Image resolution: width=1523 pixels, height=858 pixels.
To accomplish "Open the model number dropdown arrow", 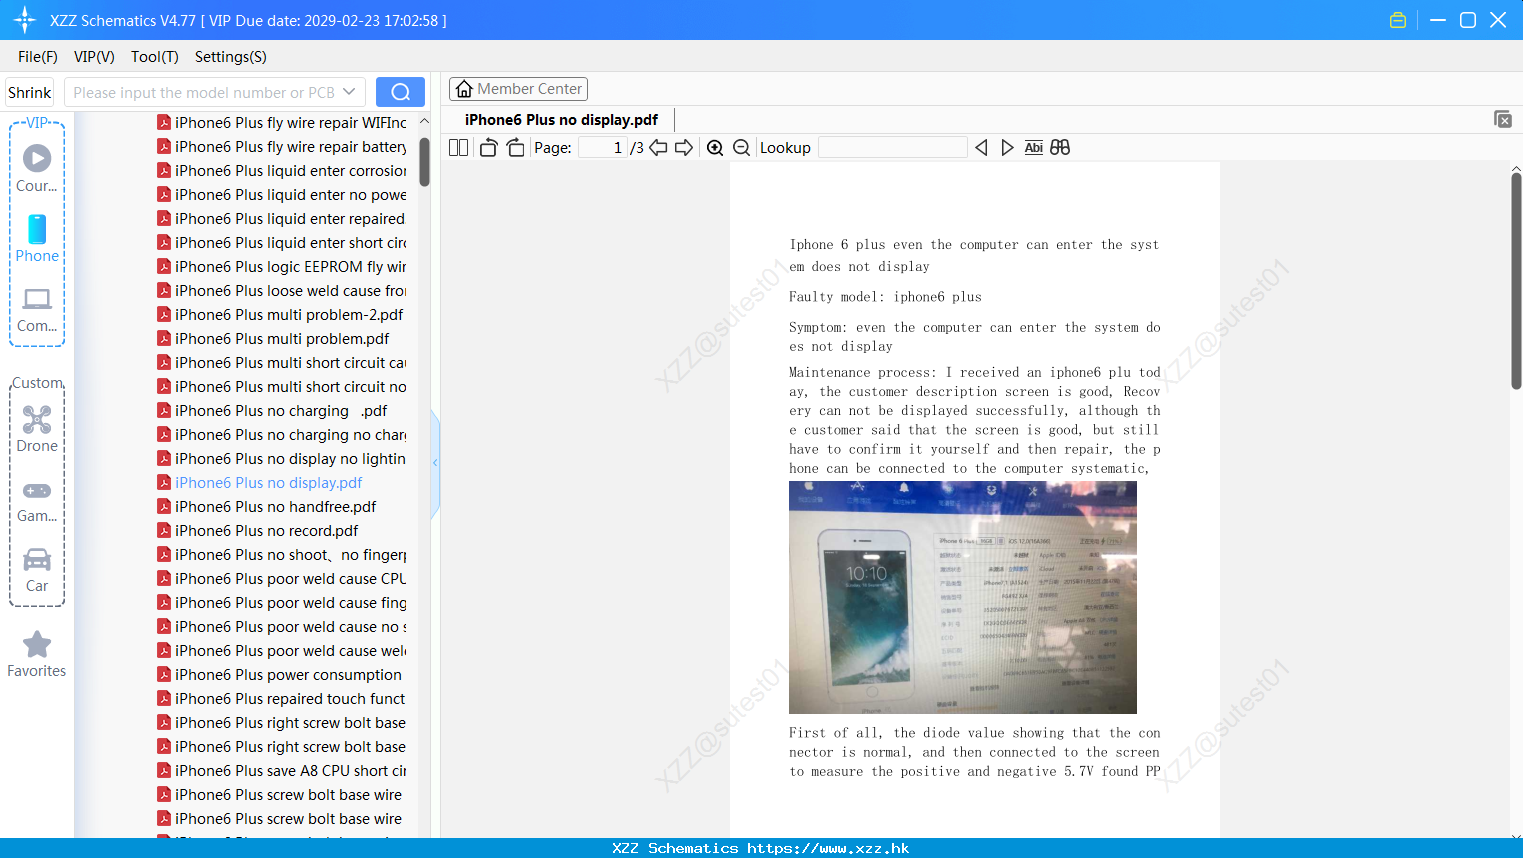I will click(349, 92).
